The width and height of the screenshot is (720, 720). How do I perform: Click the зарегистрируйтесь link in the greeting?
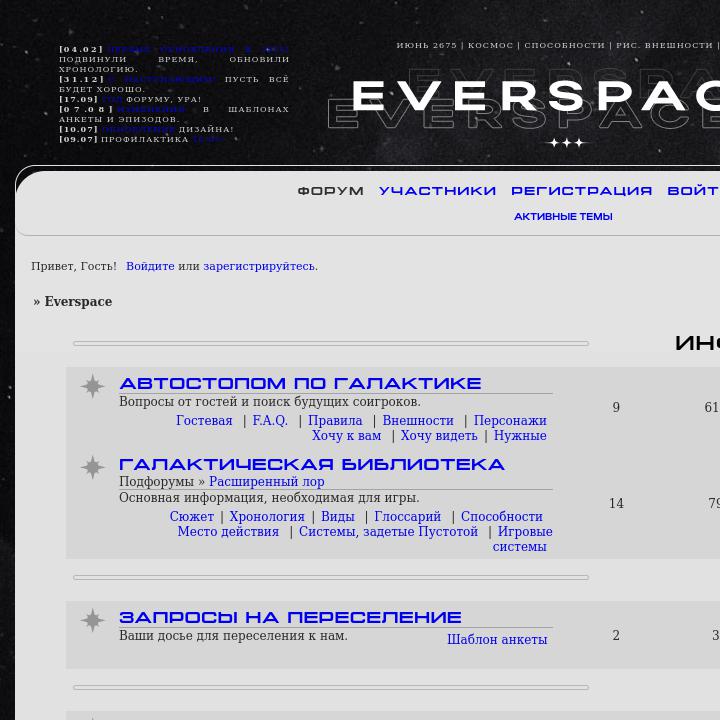(259, 266)
